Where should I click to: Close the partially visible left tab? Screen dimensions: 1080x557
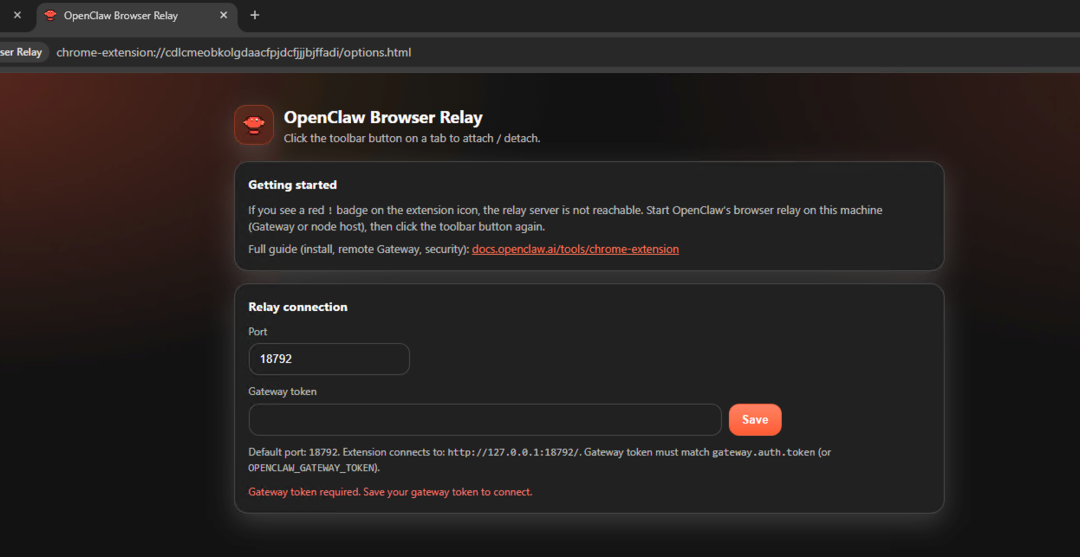coord(17,15)
